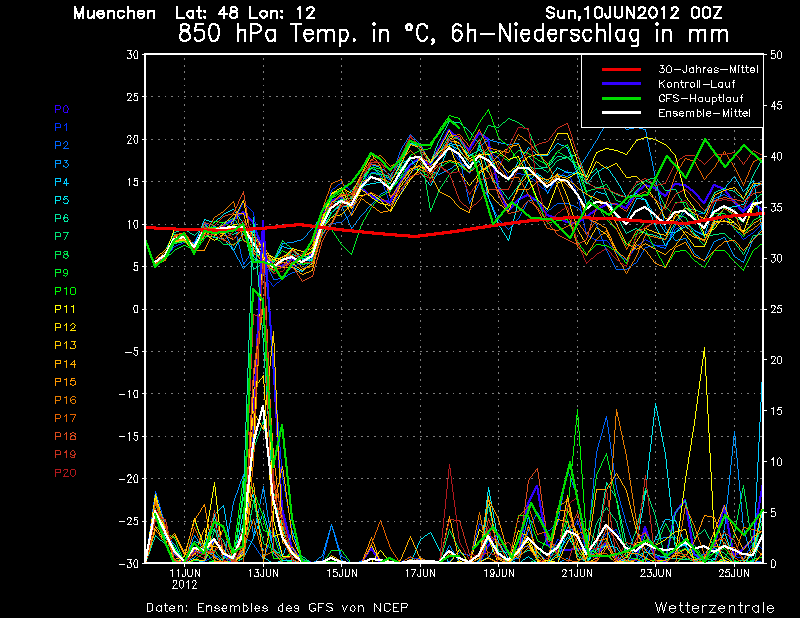Click the left axis value 30
800x618 pixels.
pyautogui.click(x=133, y=55)
